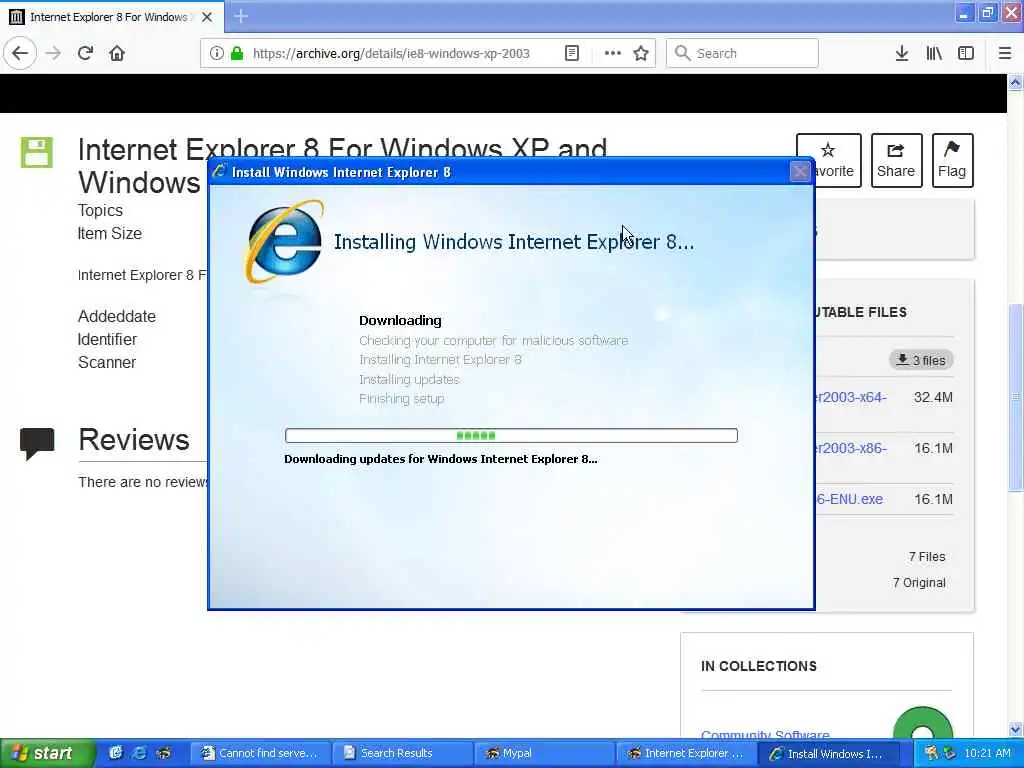Click the 'Installing updates' step text
Image resolution: width=1024 pixels, height=768 pixels.
(409, 379)
